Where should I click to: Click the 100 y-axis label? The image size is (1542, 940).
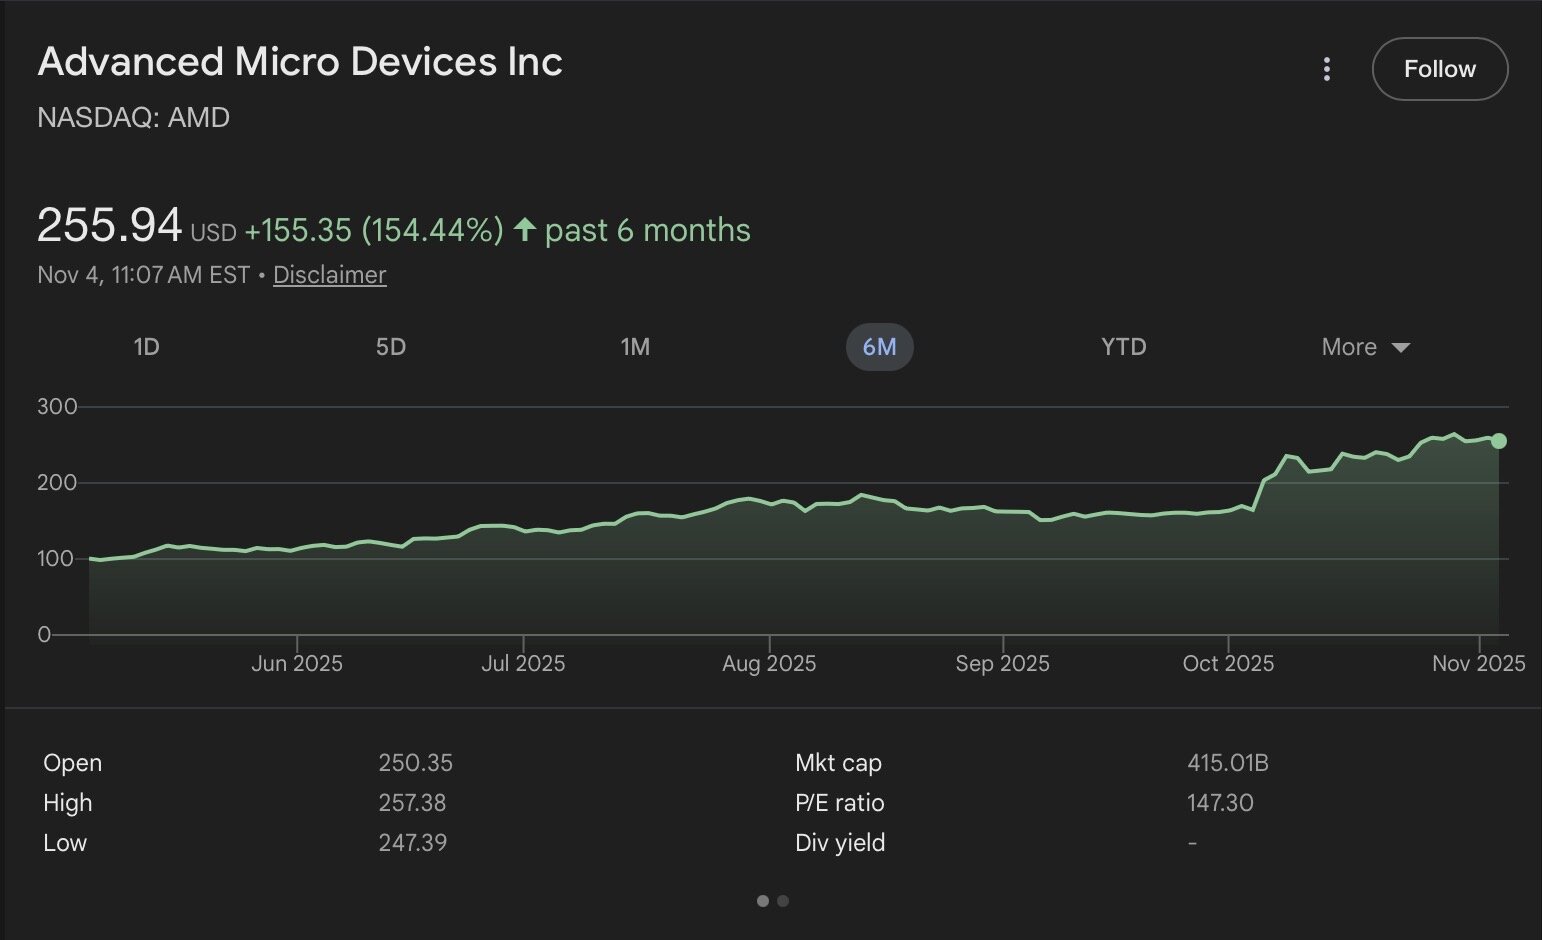pyautogui.click(x=56, y=558)
